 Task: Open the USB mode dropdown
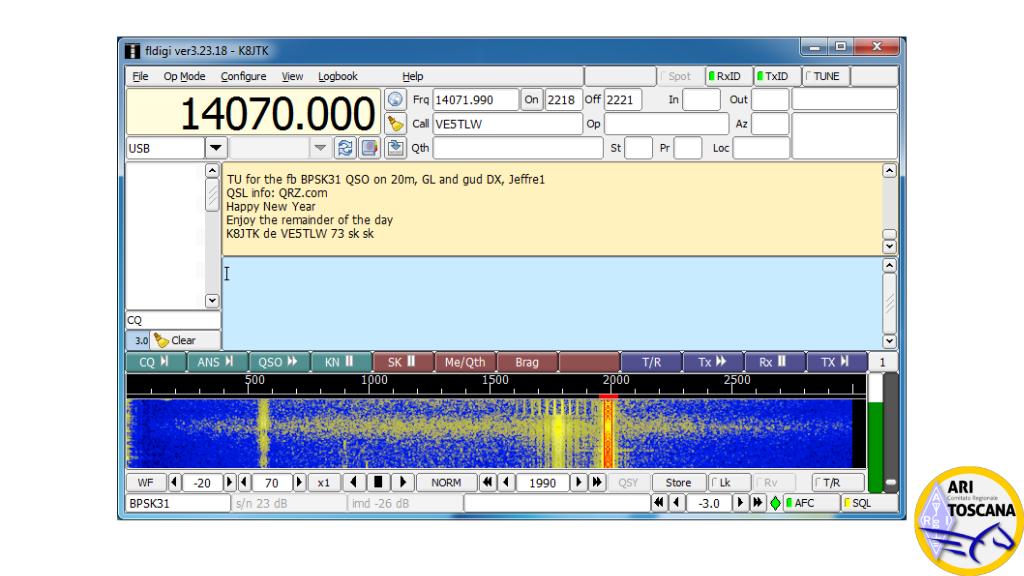pos(216,148)
